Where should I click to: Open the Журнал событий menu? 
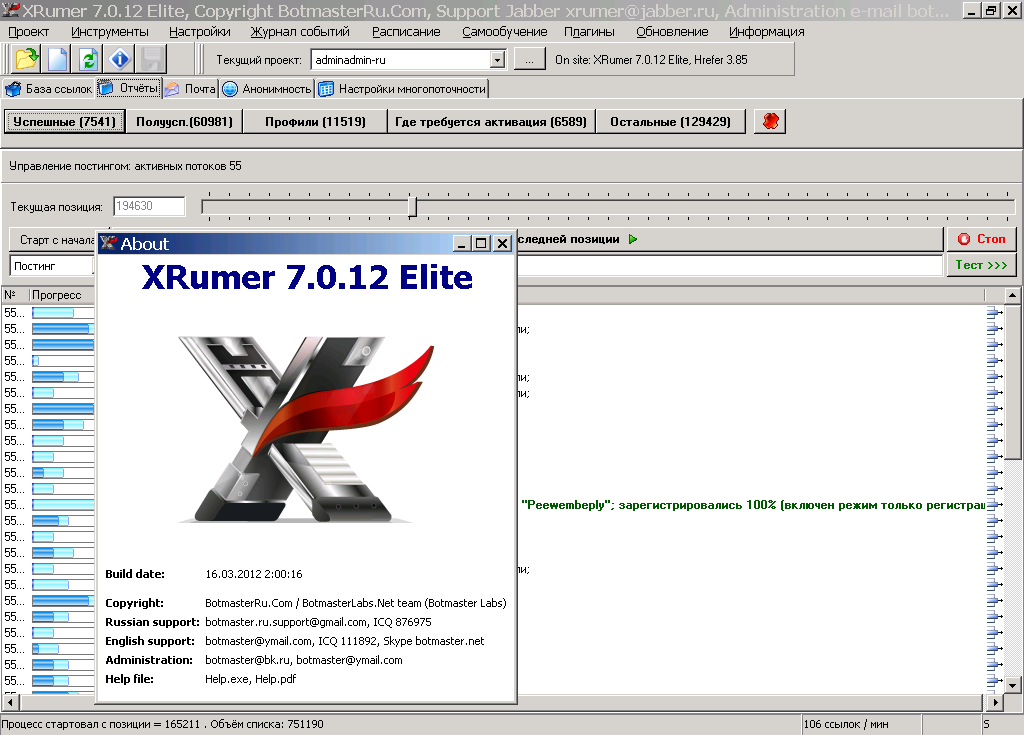300,31
